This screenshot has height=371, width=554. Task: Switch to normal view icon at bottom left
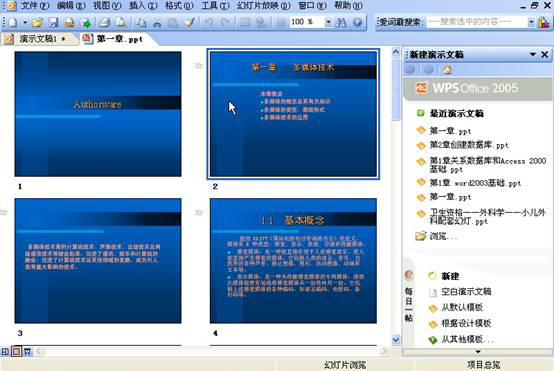(5, 352)
